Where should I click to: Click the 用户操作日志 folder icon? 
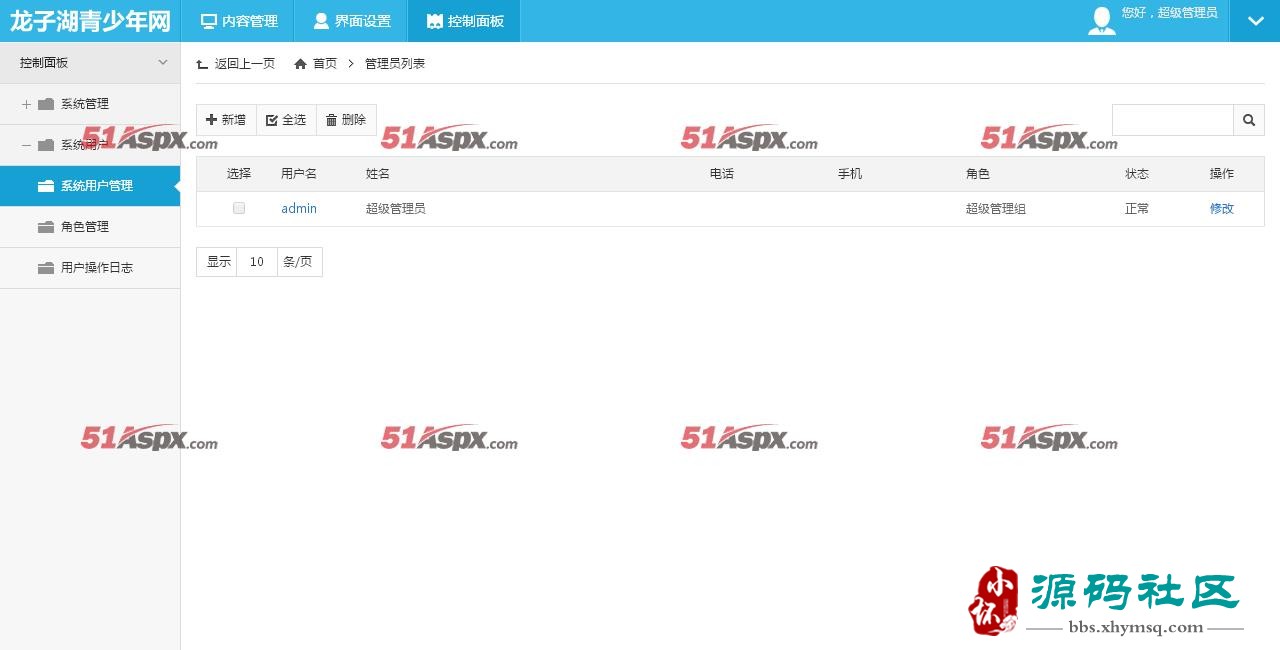tap(46, 268)
